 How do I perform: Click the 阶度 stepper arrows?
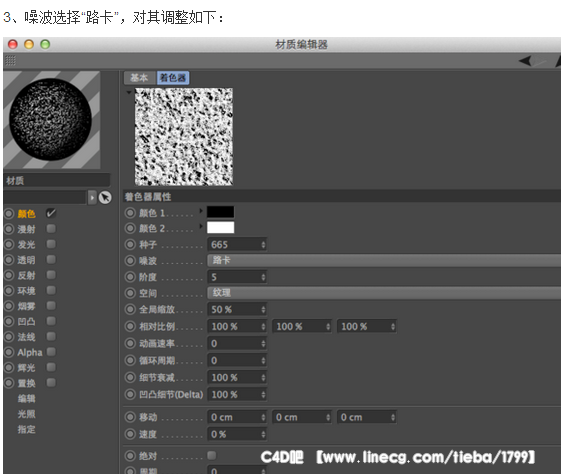coord(263,277)
